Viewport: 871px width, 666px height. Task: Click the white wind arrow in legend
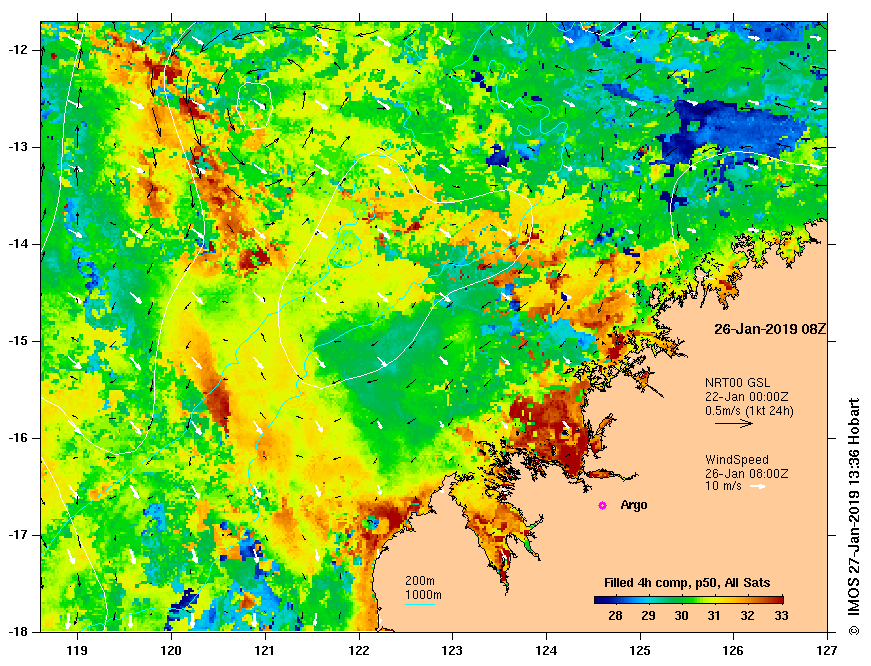(758, 487)
